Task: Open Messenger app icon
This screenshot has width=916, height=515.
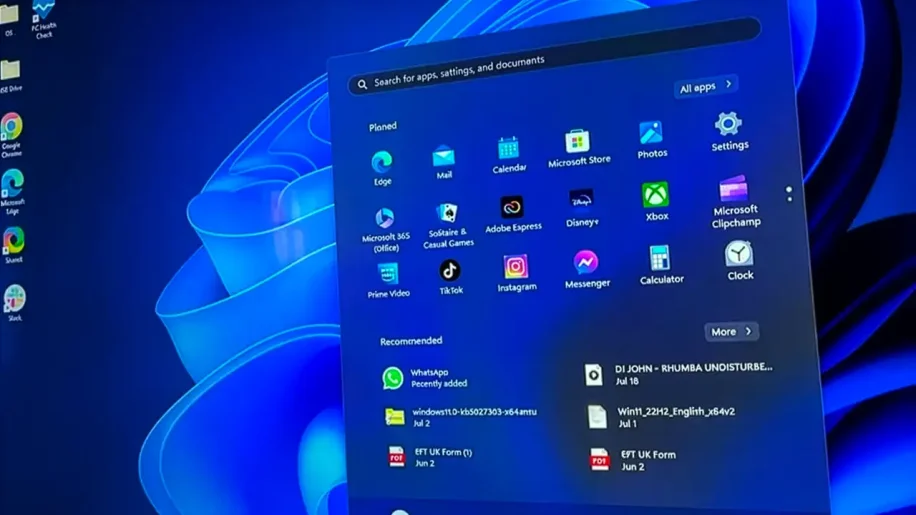Action: tap(586, 263)
